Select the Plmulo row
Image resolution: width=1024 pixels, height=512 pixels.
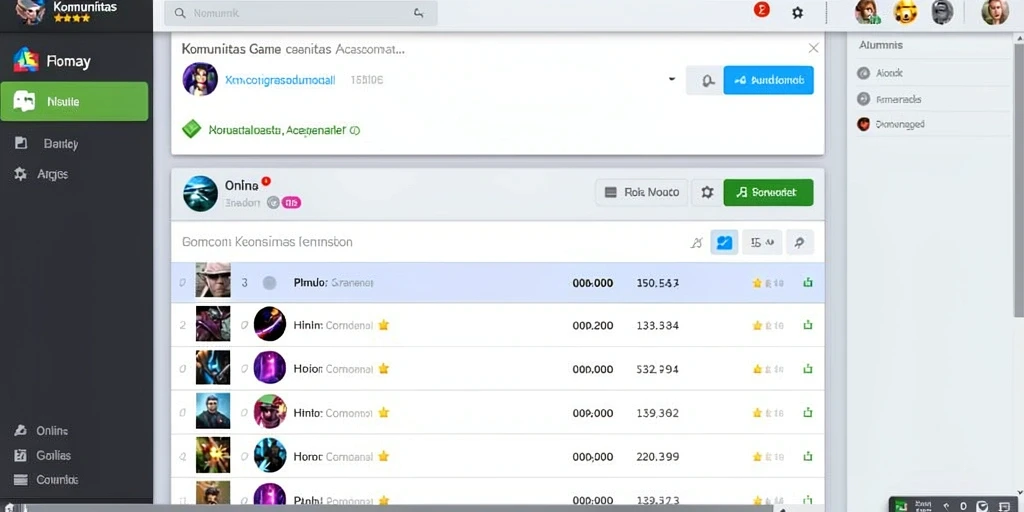point(498,283)
